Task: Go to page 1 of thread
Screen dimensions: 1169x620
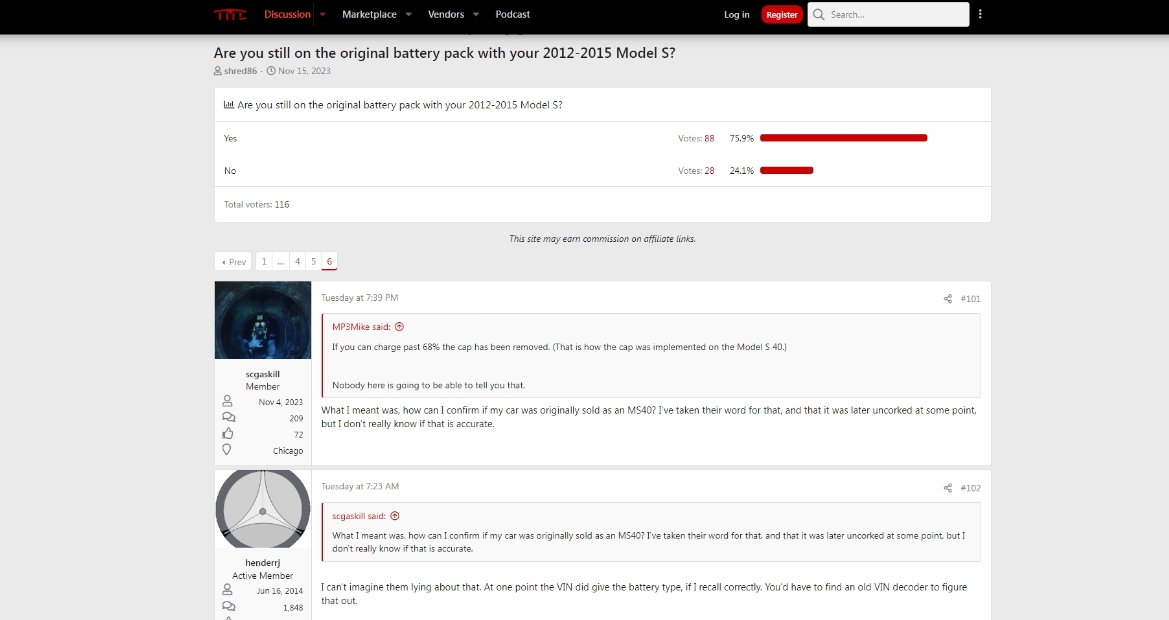Action: pos(264,262)
